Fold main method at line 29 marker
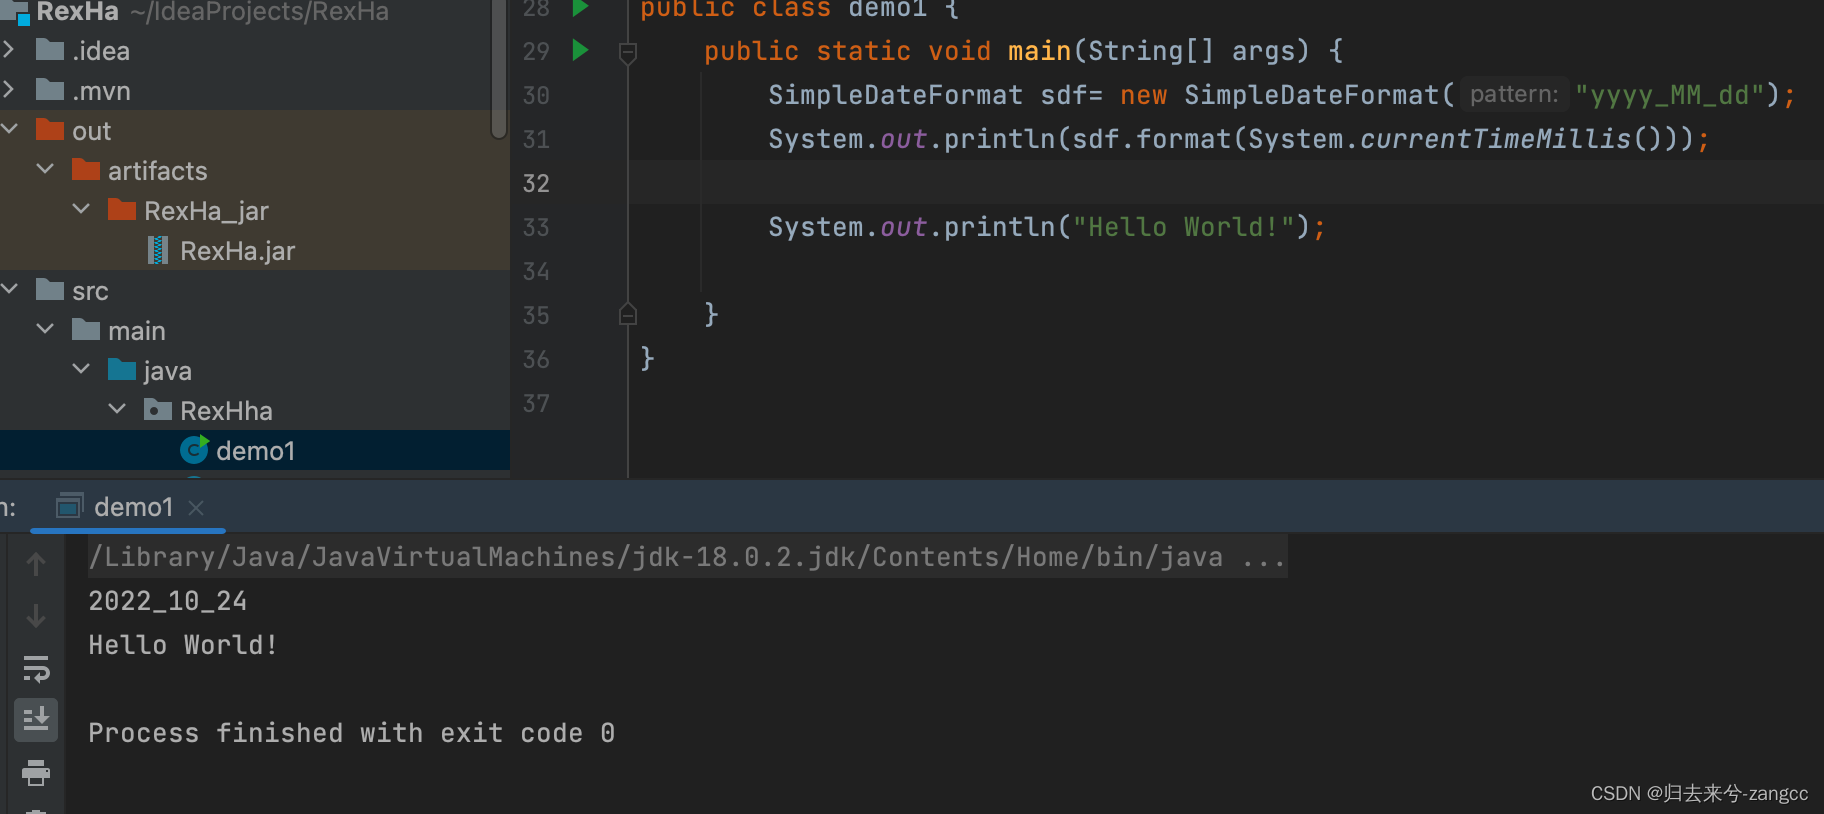Screen dimensions: 1824x814 pos(628,52)
